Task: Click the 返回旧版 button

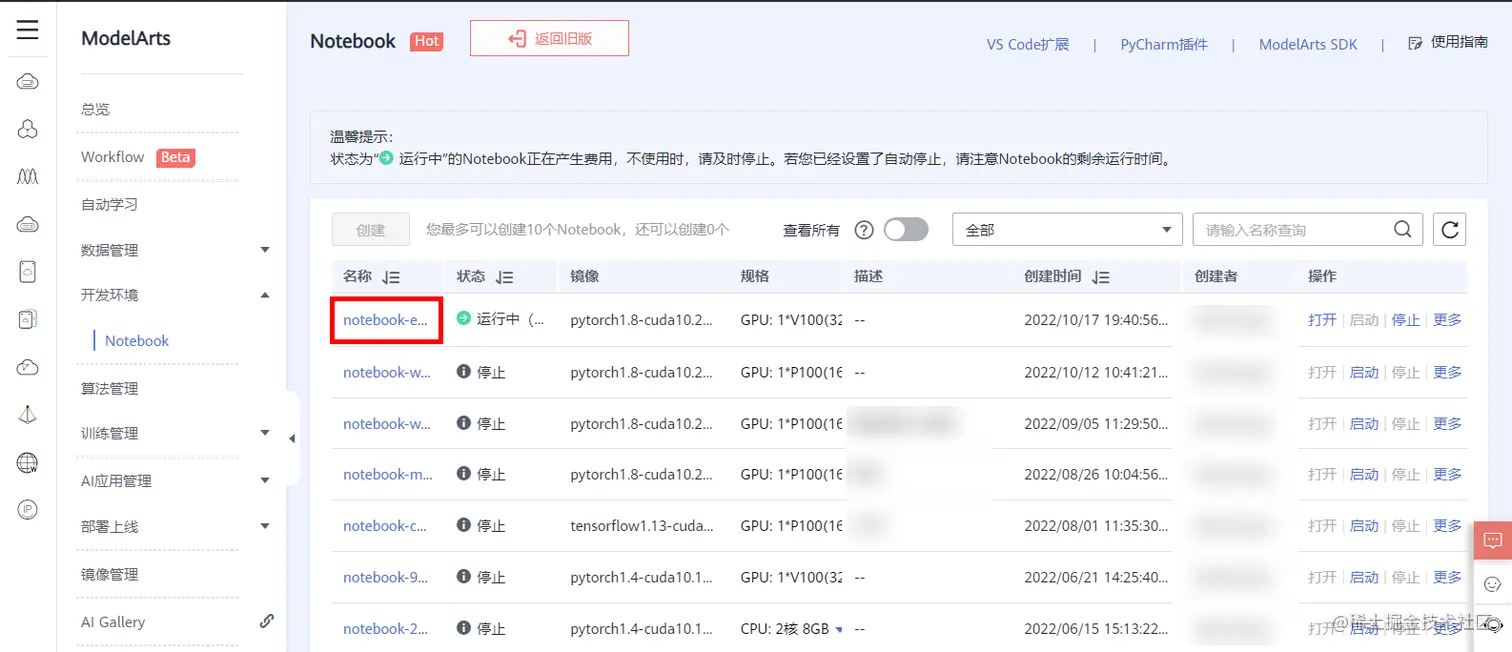Action: pos(549,38)
